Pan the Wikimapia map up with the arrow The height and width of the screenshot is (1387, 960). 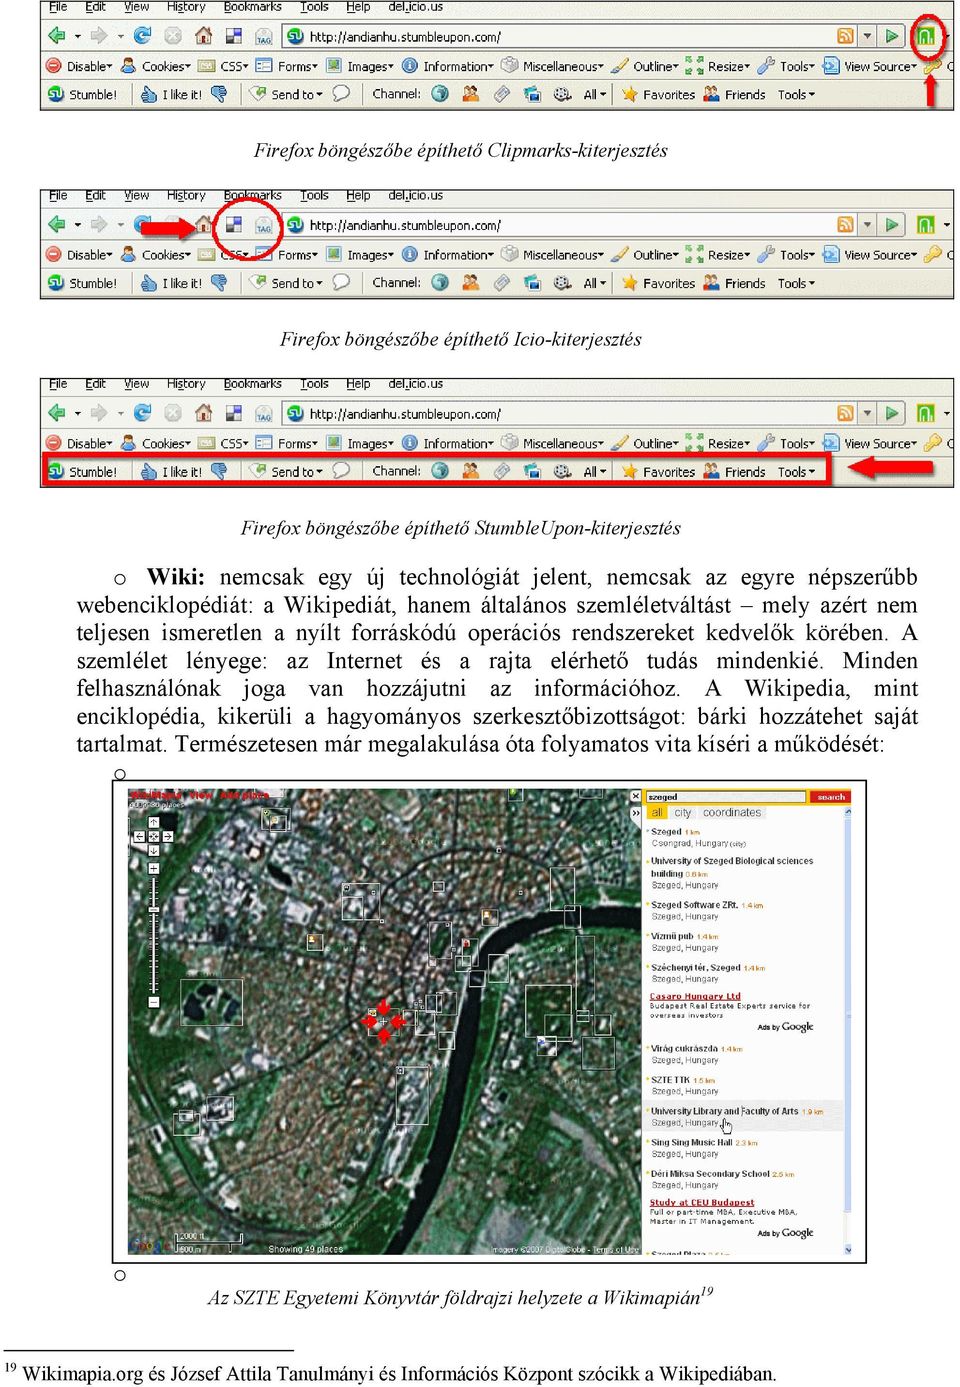coord(153,821)
